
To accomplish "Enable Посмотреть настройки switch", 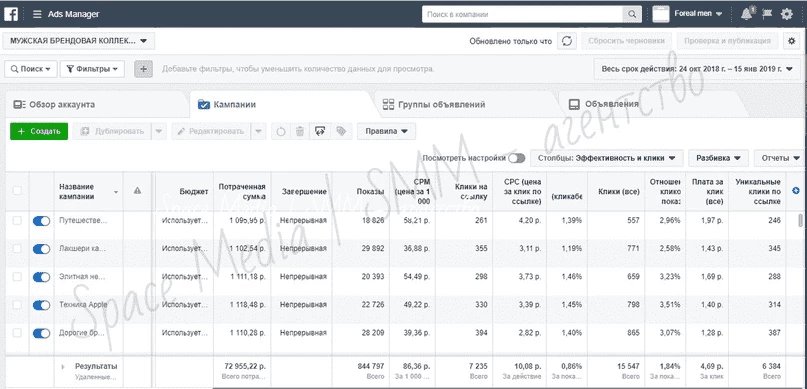I will tap(516, 158).
